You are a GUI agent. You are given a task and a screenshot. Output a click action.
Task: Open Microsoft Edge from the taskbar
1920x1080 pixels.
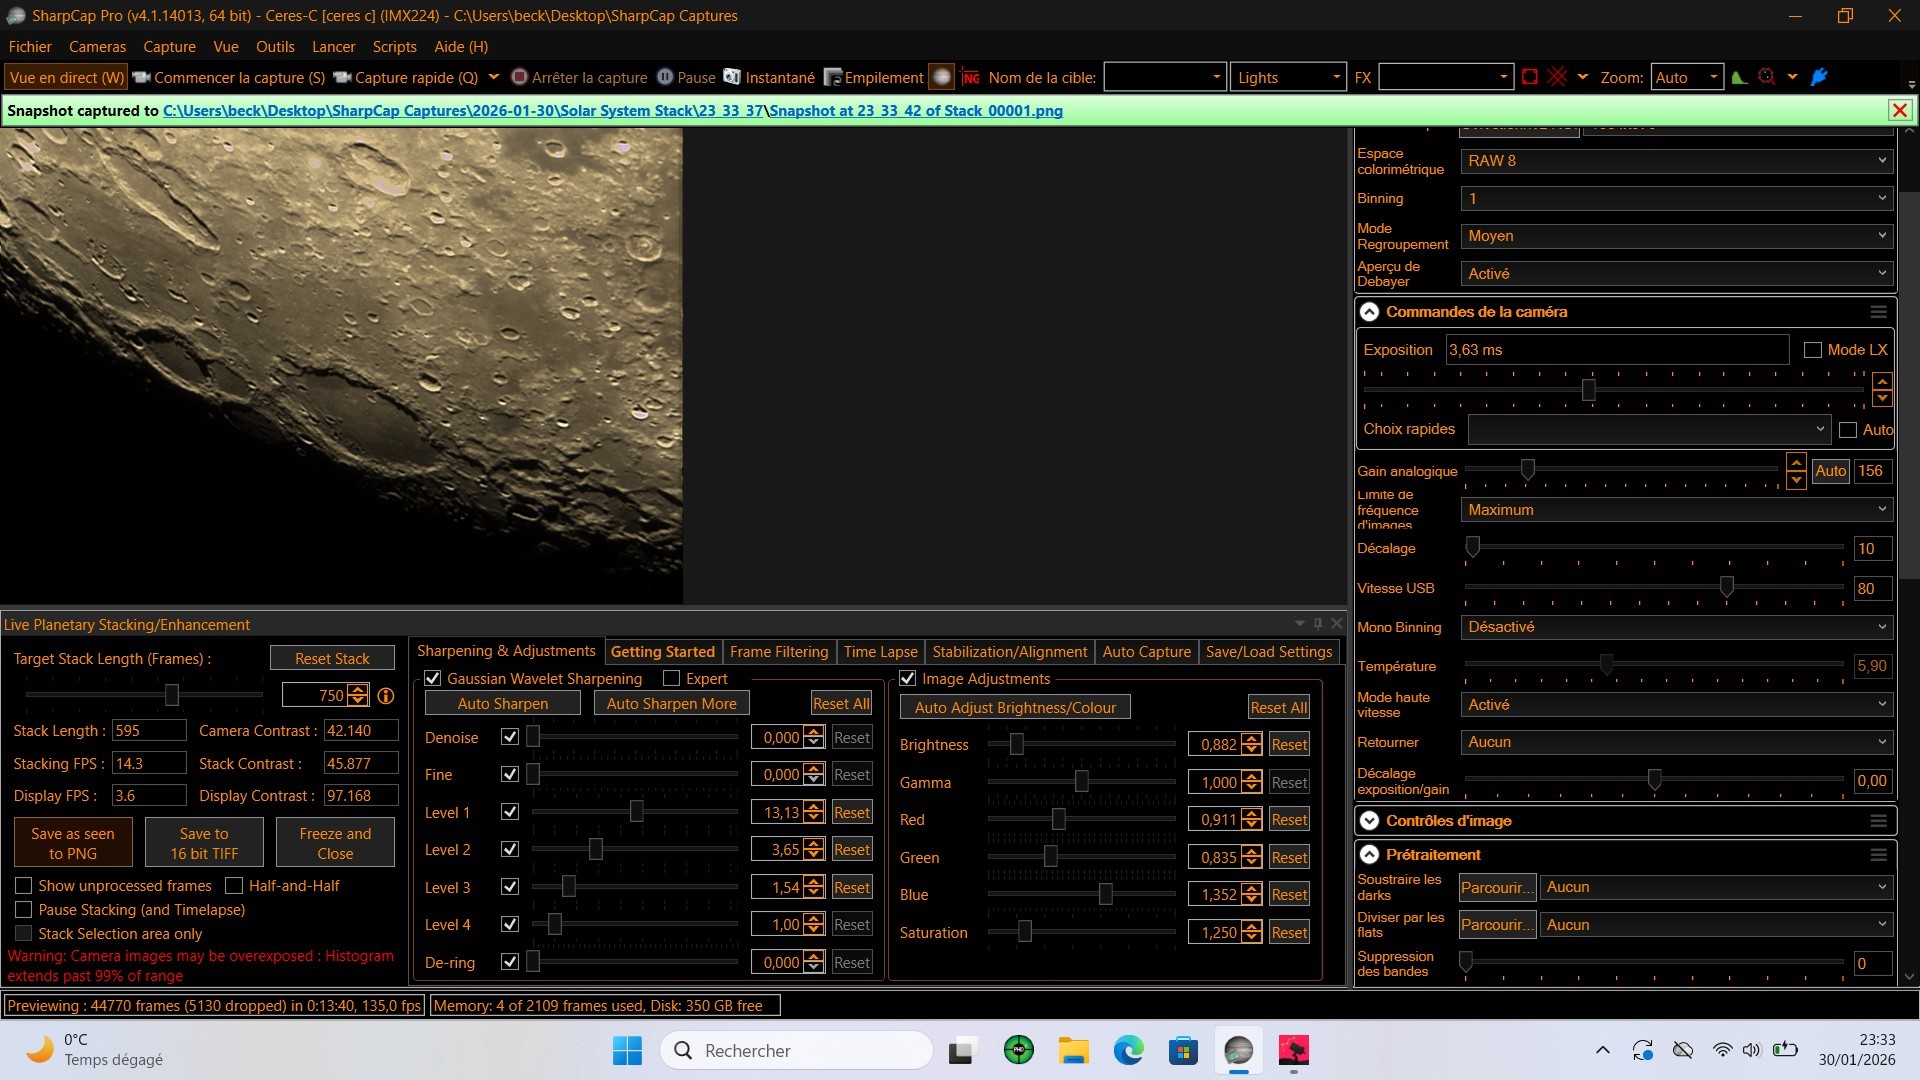point(1128,1050)
